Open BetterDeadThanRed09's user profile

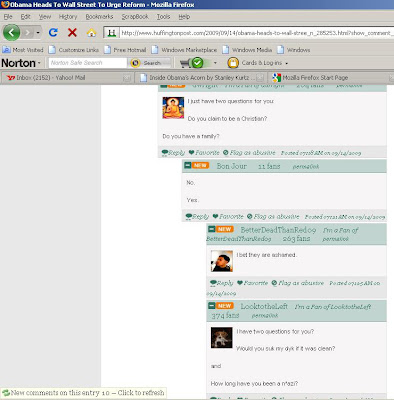tap(278, 230)
